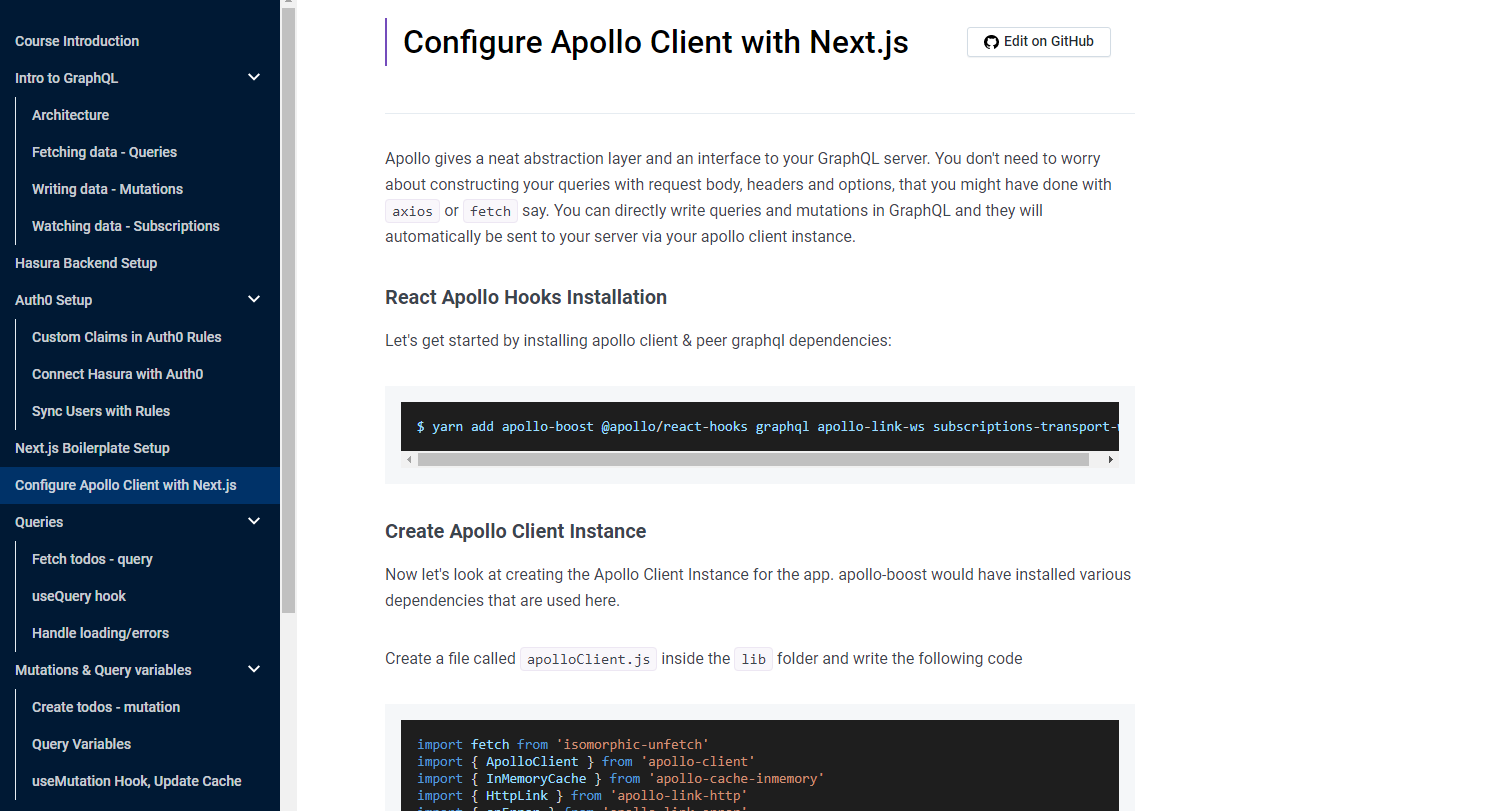Click the inline code 'lib'
1492x811 pixels.
click(753, 659)
